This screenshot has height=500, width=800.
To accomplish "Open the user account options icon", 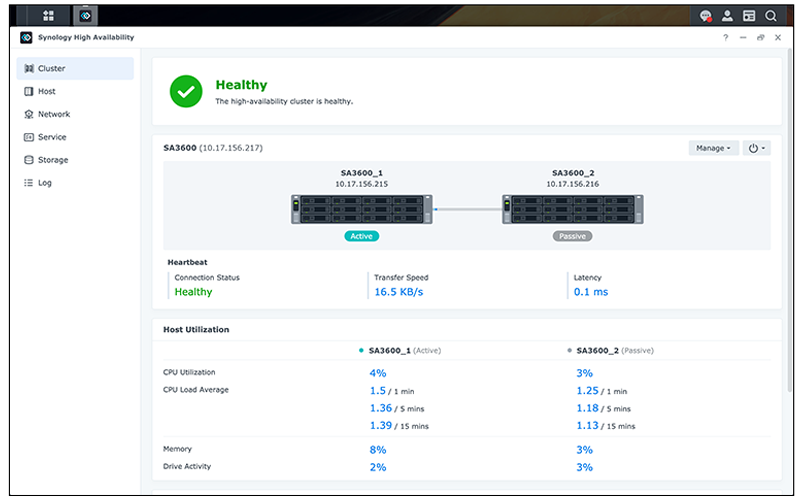I will [x=727, y=16].
